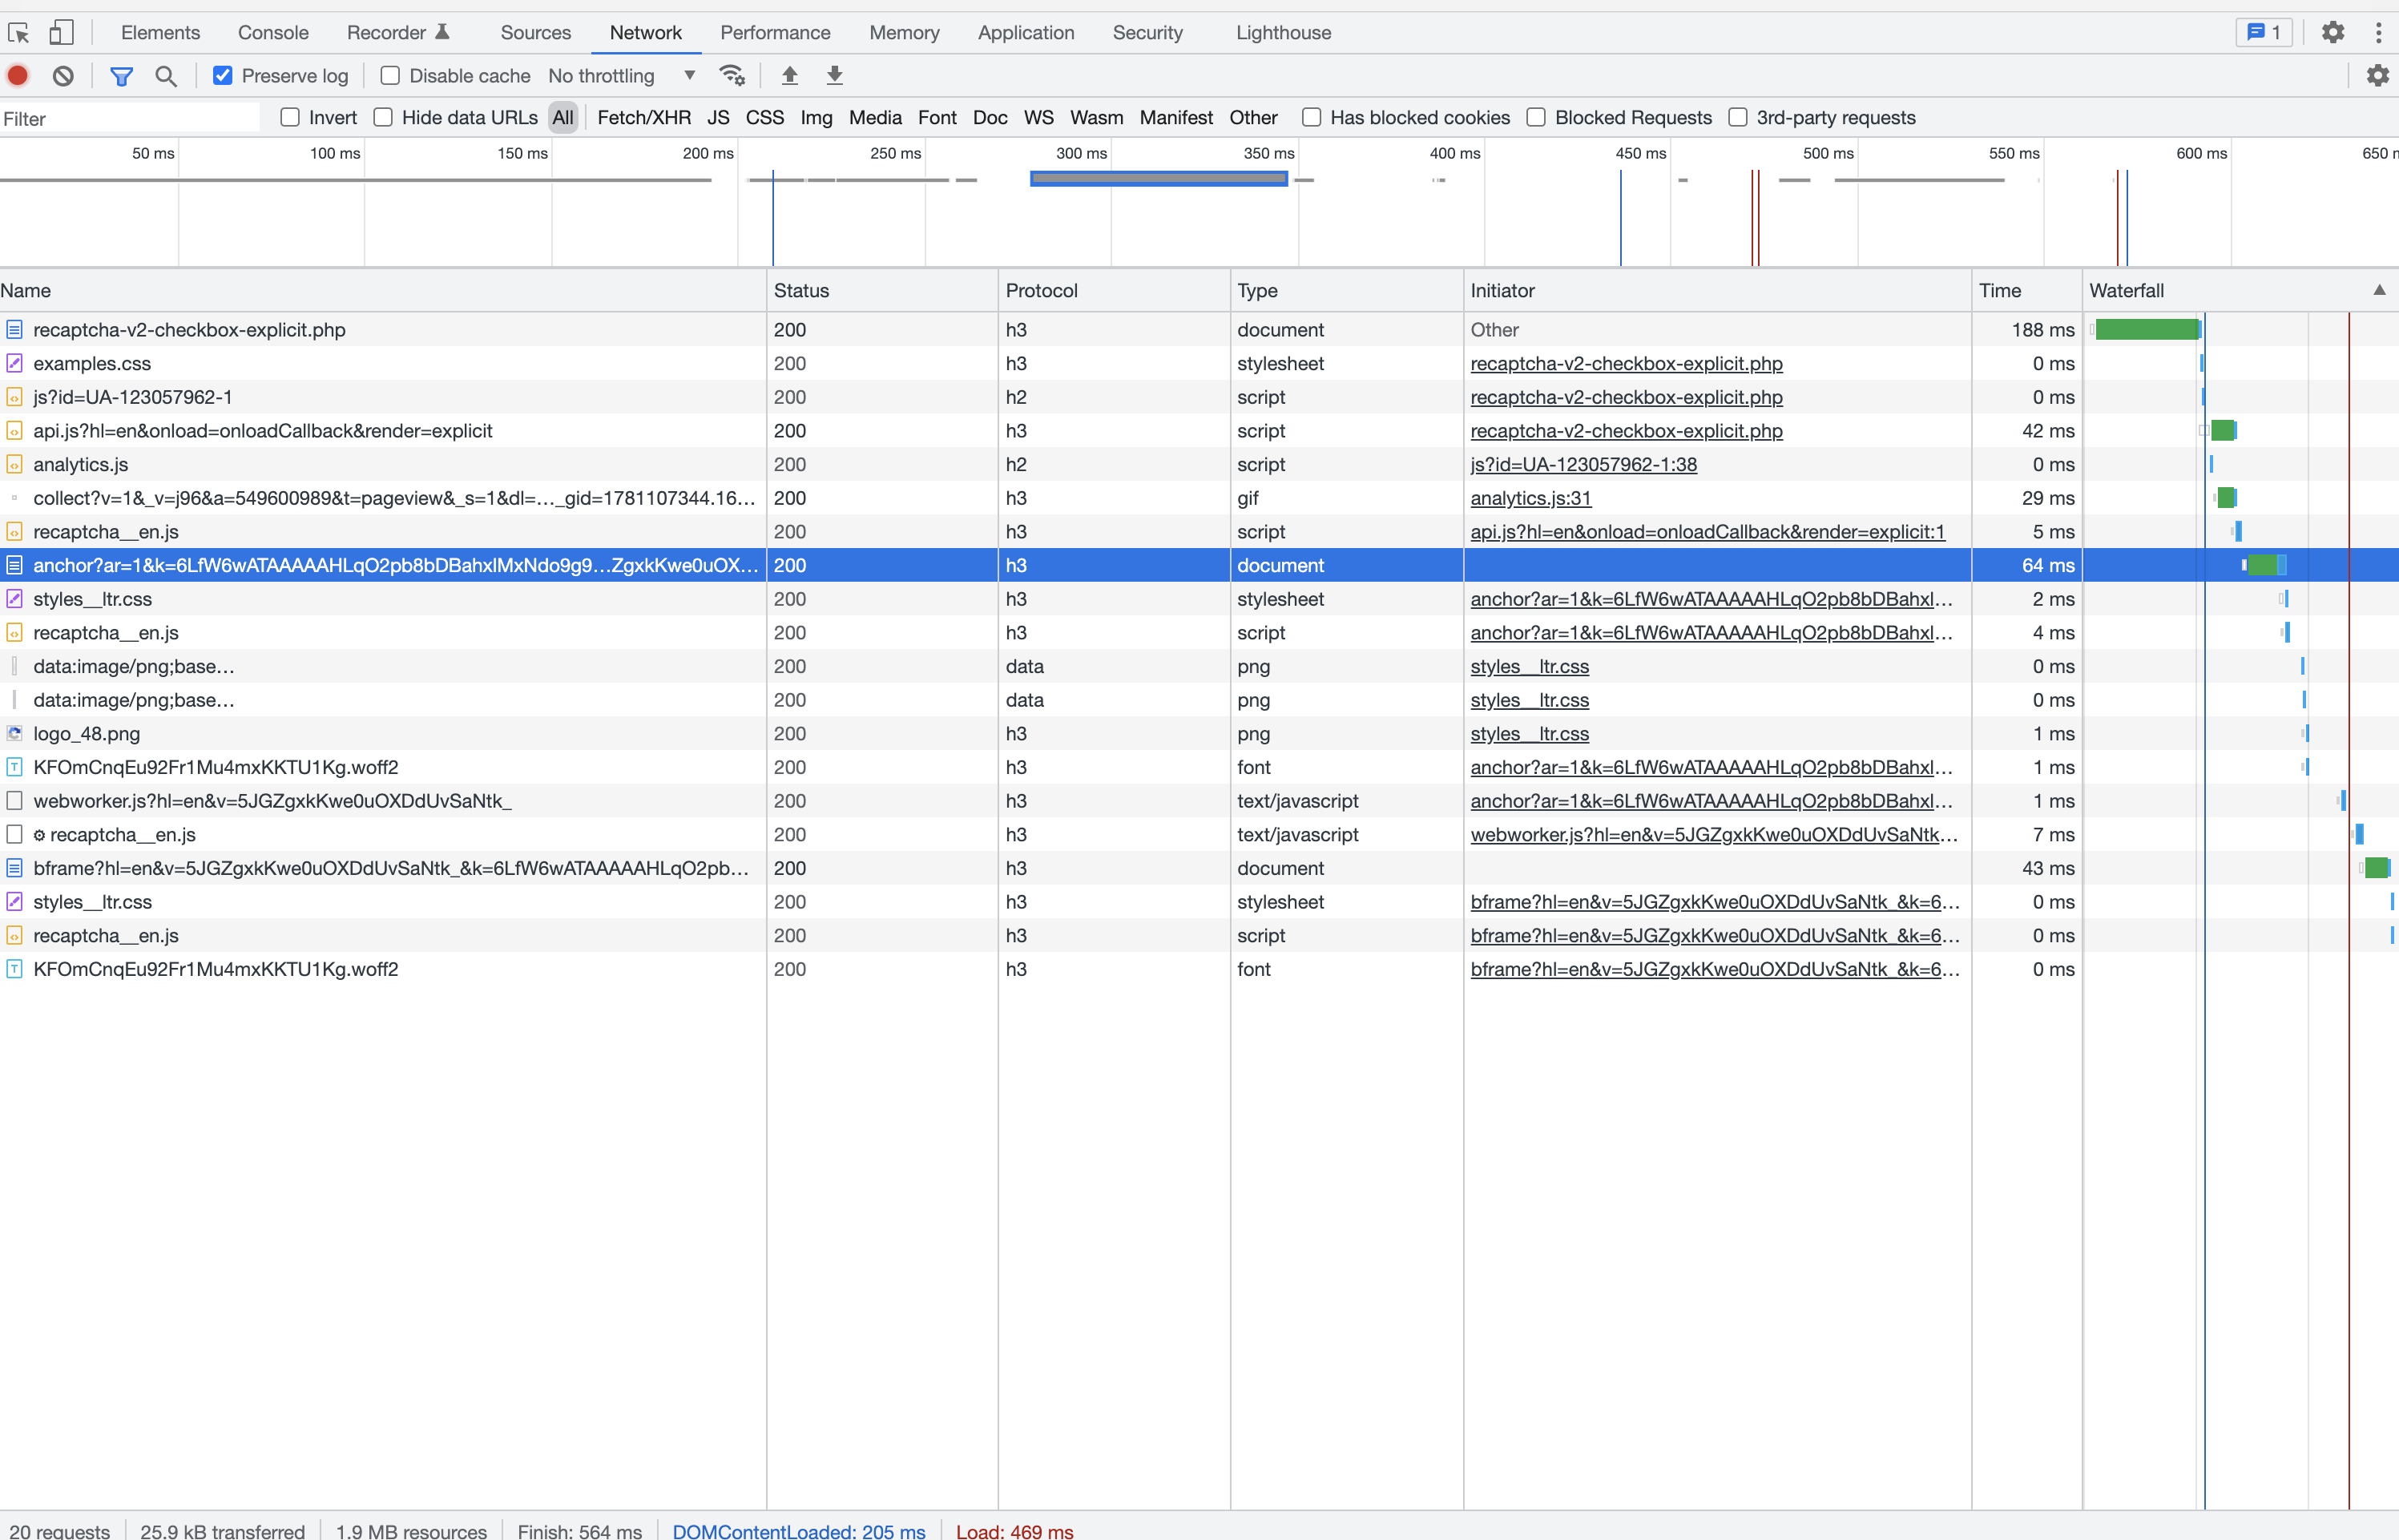The height and width of the screenshot is (1540, 2399).
Task: Uncheck Preserve log
Action: coord(221,75)
